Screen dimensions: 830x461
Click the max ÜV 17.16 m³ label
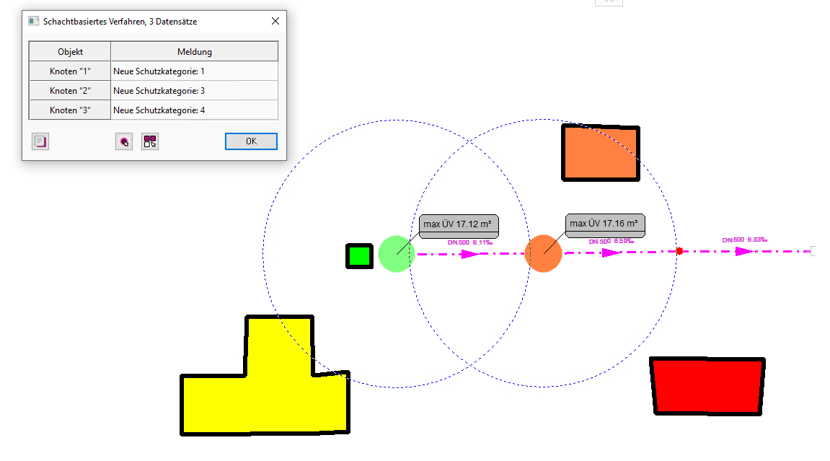point(606,224)
